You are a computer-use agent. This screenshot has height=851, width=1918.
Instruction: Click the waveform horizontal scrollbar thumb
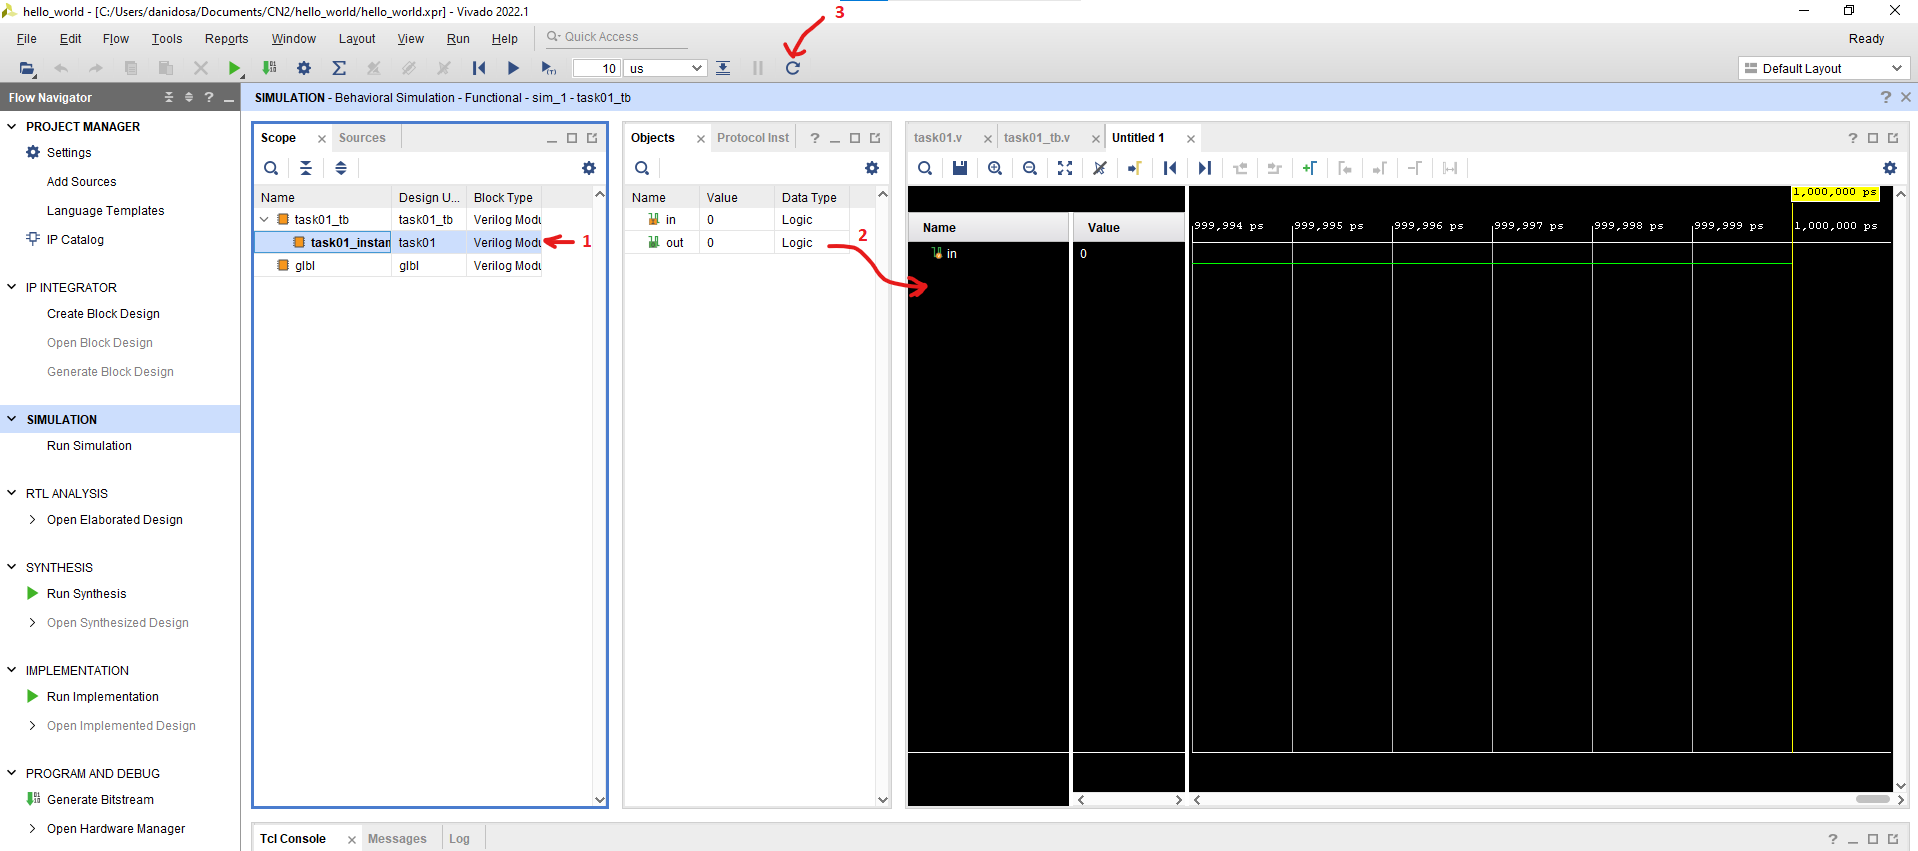coord(1872,799)
